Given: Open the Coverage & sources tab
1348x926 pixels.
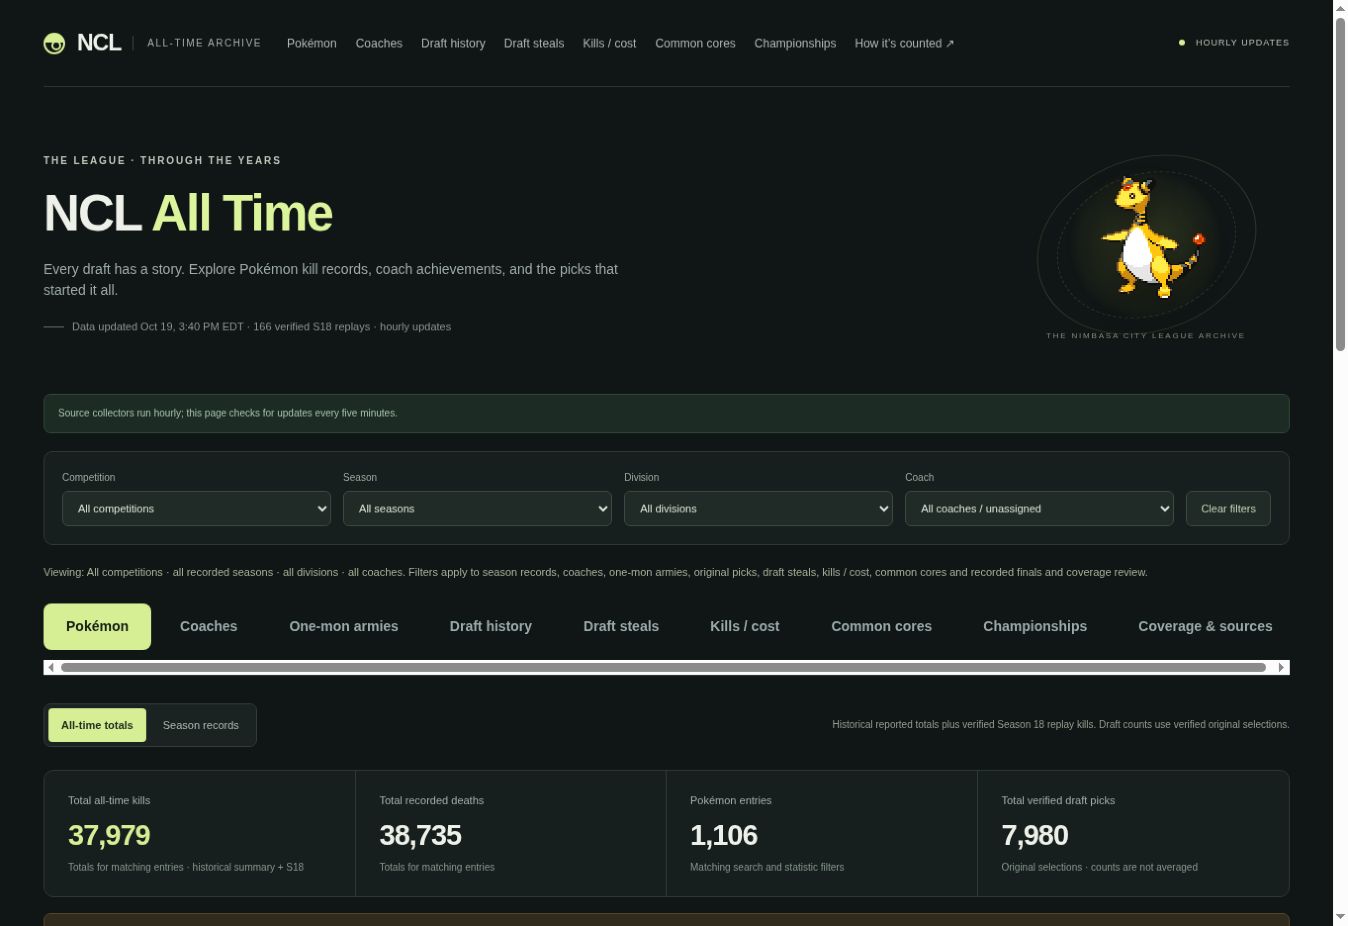Looking at the screenshot, I should [x=1205, y=626].
